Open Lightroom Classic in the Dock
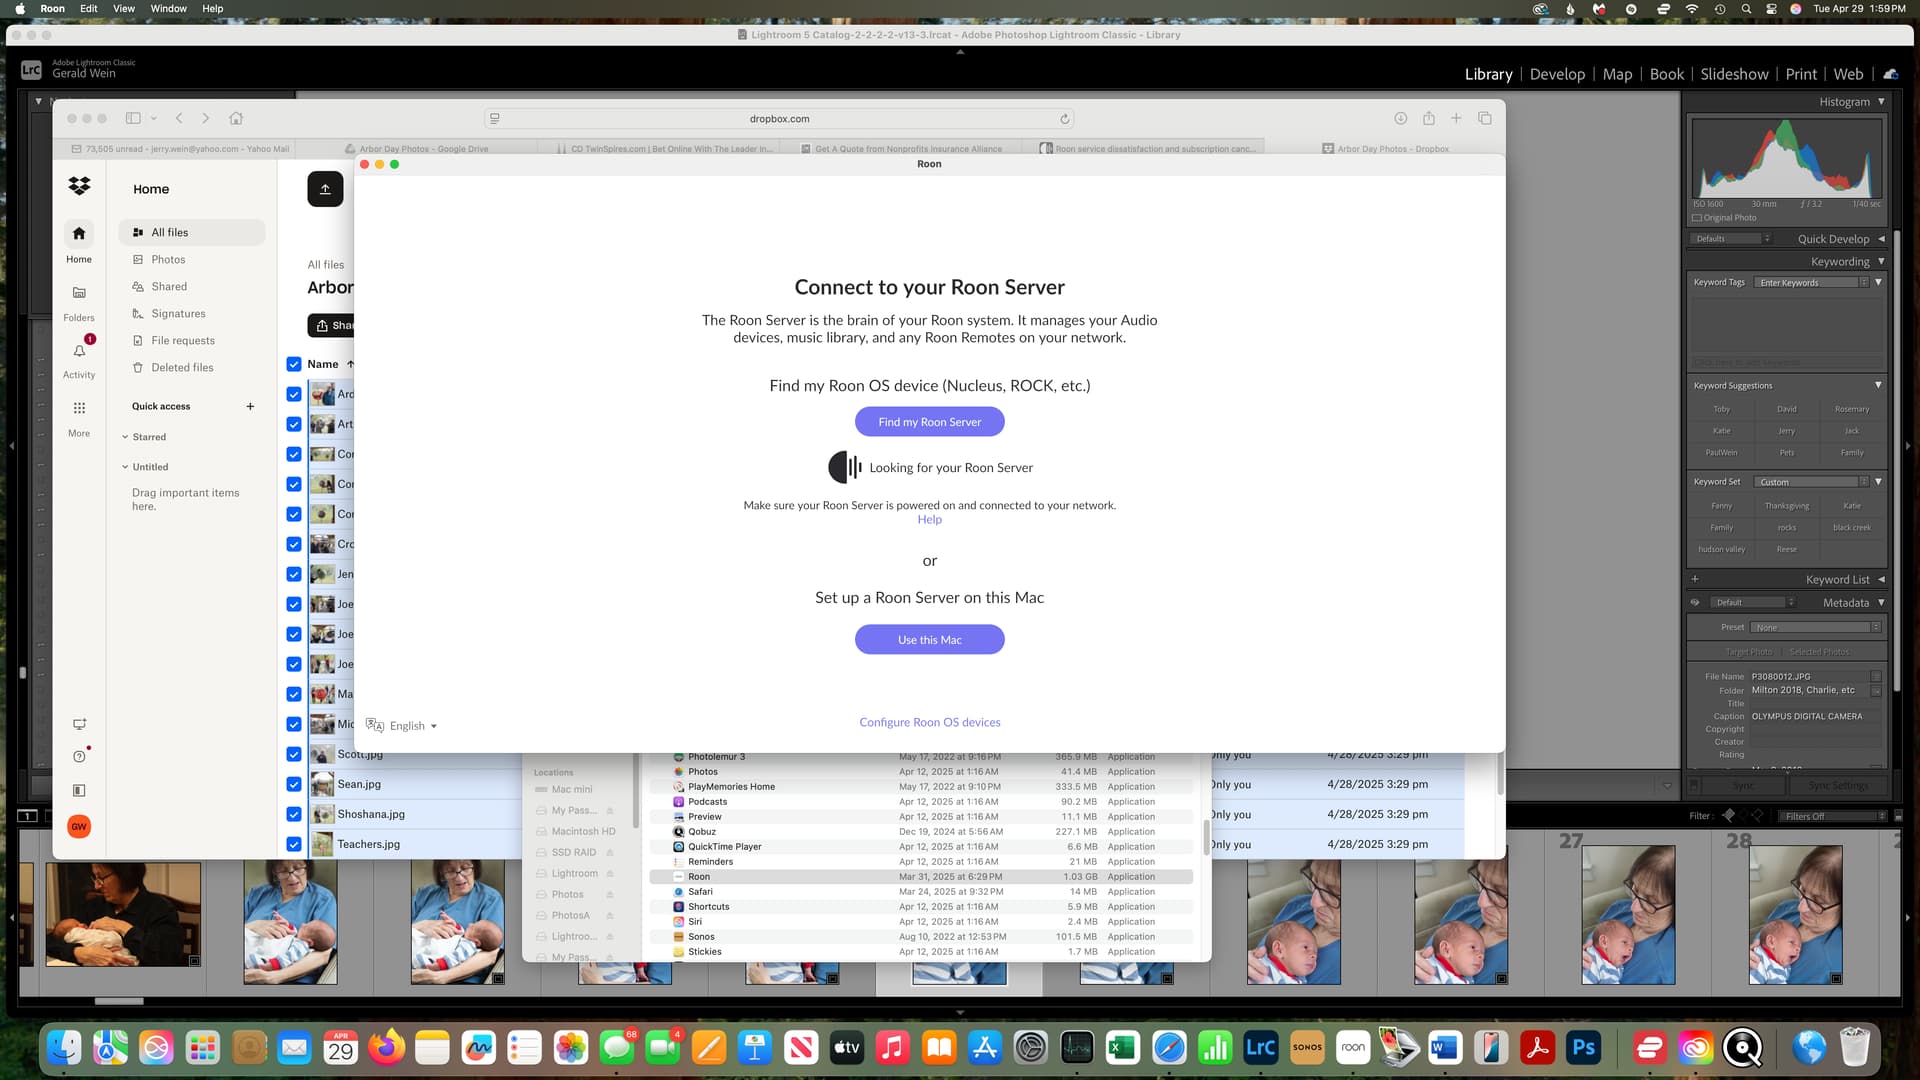The height and width of the screenshot is (1080, 1920). [x=1260, y=1047]
